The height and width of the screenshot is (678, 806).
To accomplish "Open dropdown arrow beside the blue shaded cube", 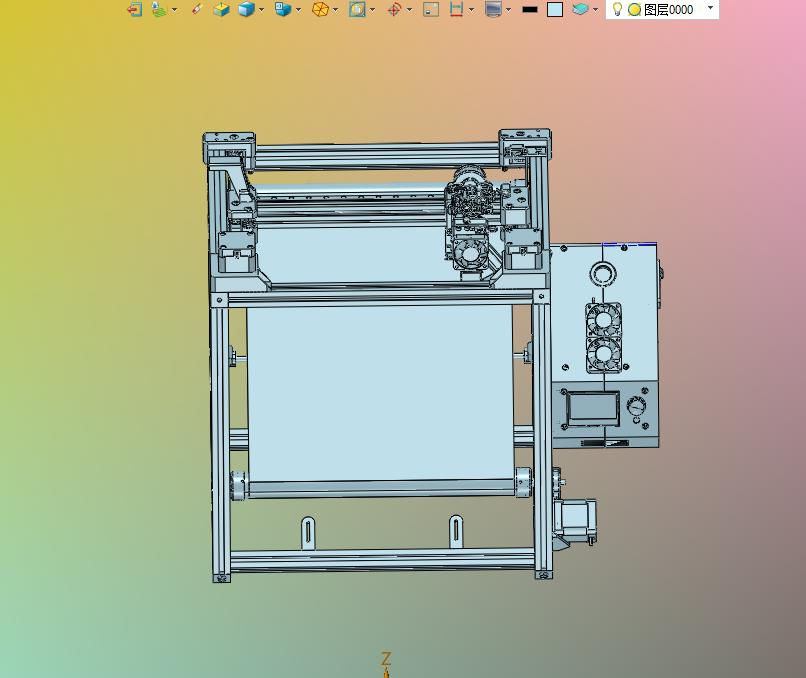I will (x=262, y=10).
